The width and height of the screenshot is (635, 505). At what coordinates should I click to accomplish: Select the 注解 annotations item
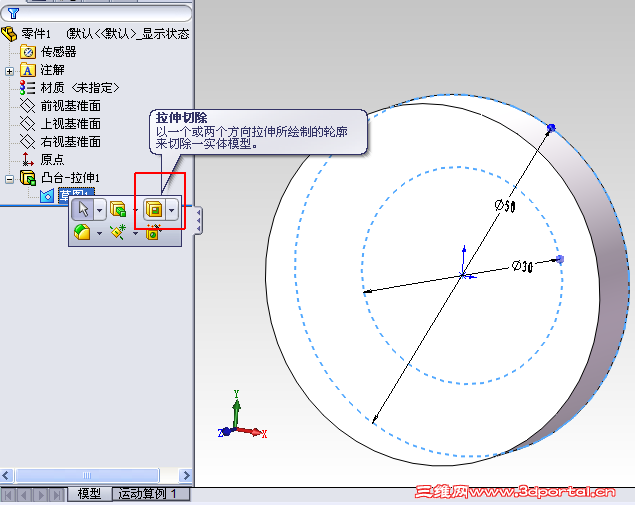point(52,70)
